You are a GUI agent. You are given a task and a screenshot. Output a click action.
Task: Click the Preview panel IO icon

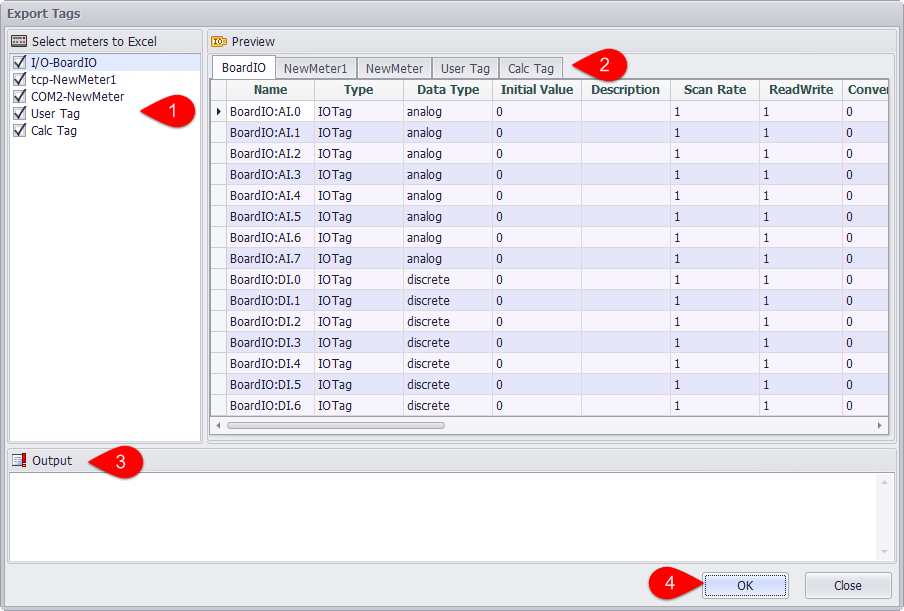click(219, 42)
